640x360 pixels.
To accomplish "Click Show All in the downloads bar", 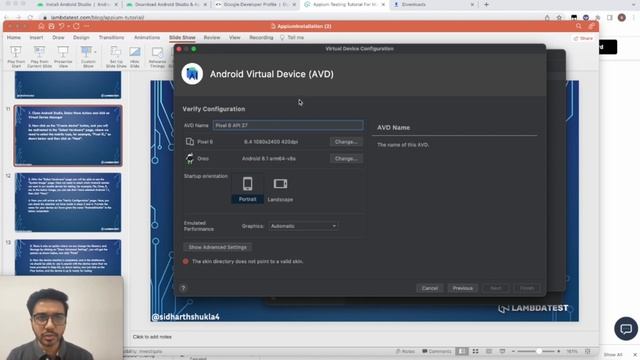I will pos(613,355).
